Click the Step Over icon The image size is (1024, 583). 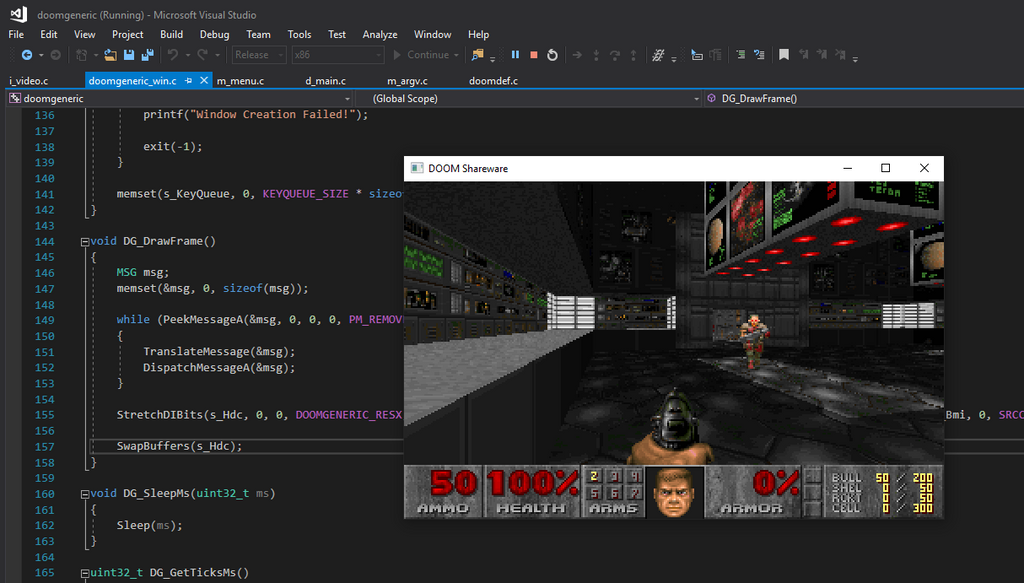[x=615, y=56]
